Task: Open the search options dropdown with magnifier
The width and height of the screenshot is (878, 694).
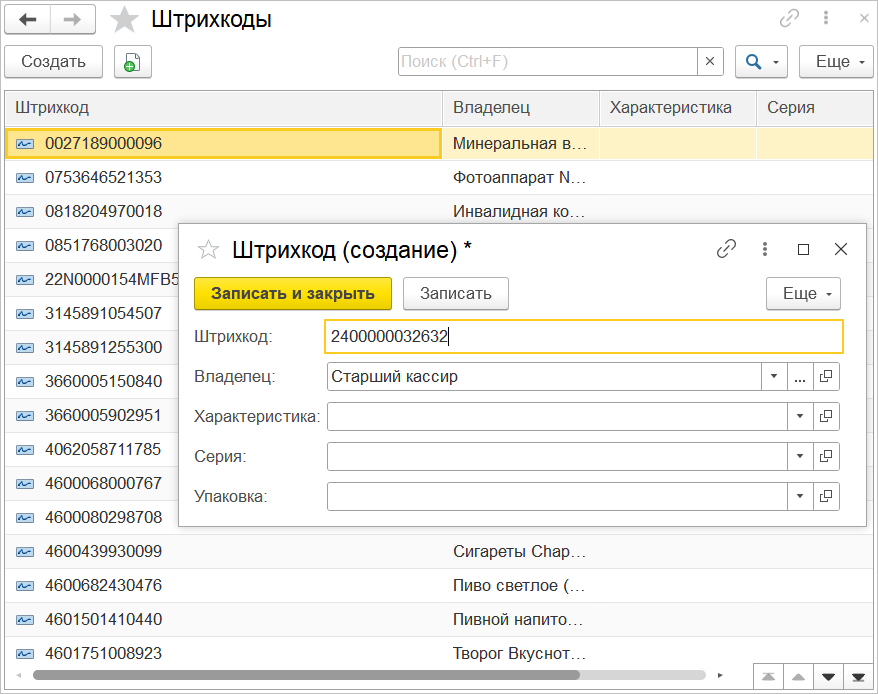Action: (x=762, y=62)
